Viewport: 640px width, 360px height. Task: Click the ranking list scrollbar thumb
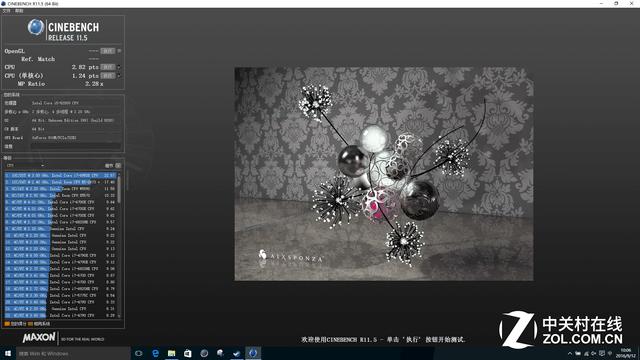click(x=119, y=190)
